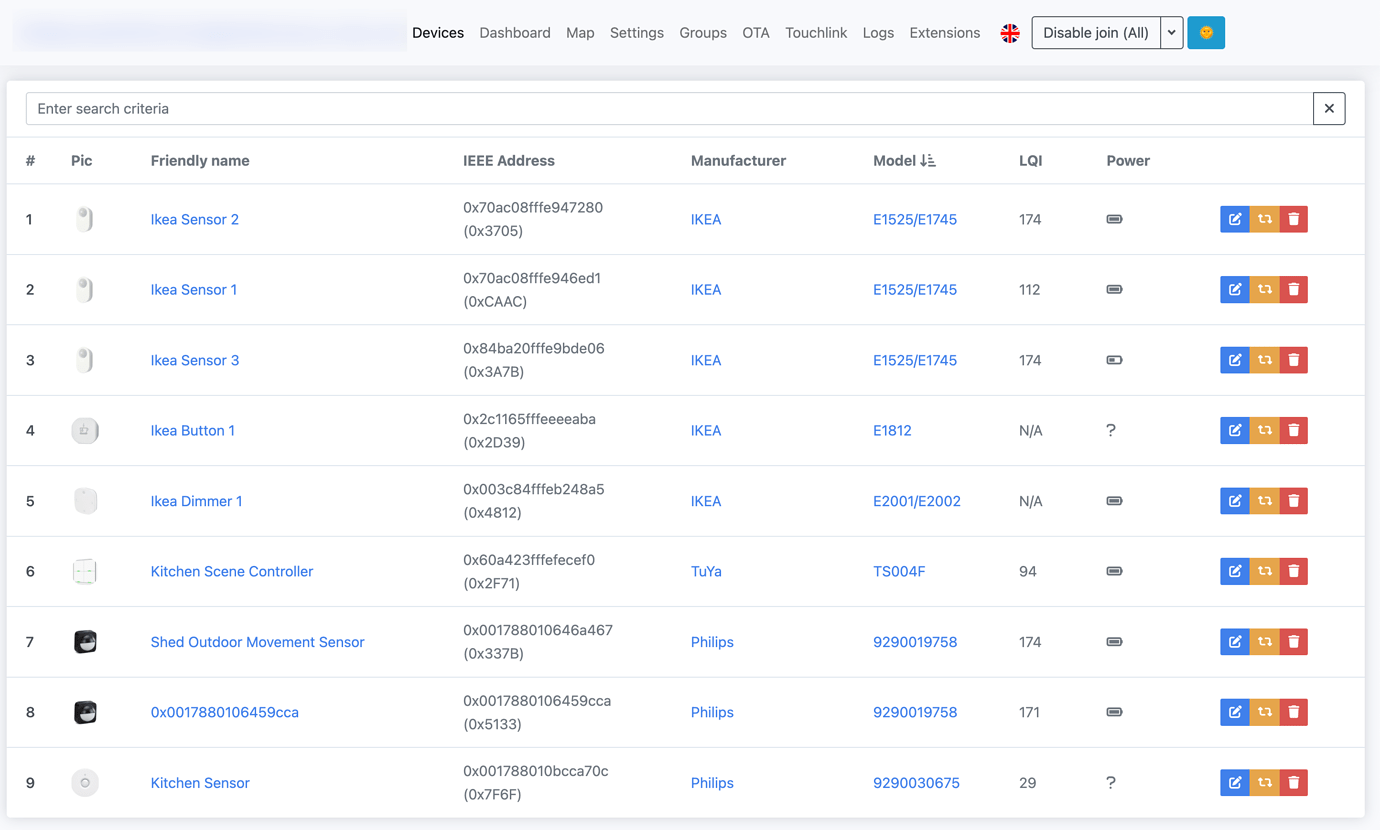Screen dimensions: 1380x830
Task: Click the British flag language icon
Action: tap(1010, 32)
